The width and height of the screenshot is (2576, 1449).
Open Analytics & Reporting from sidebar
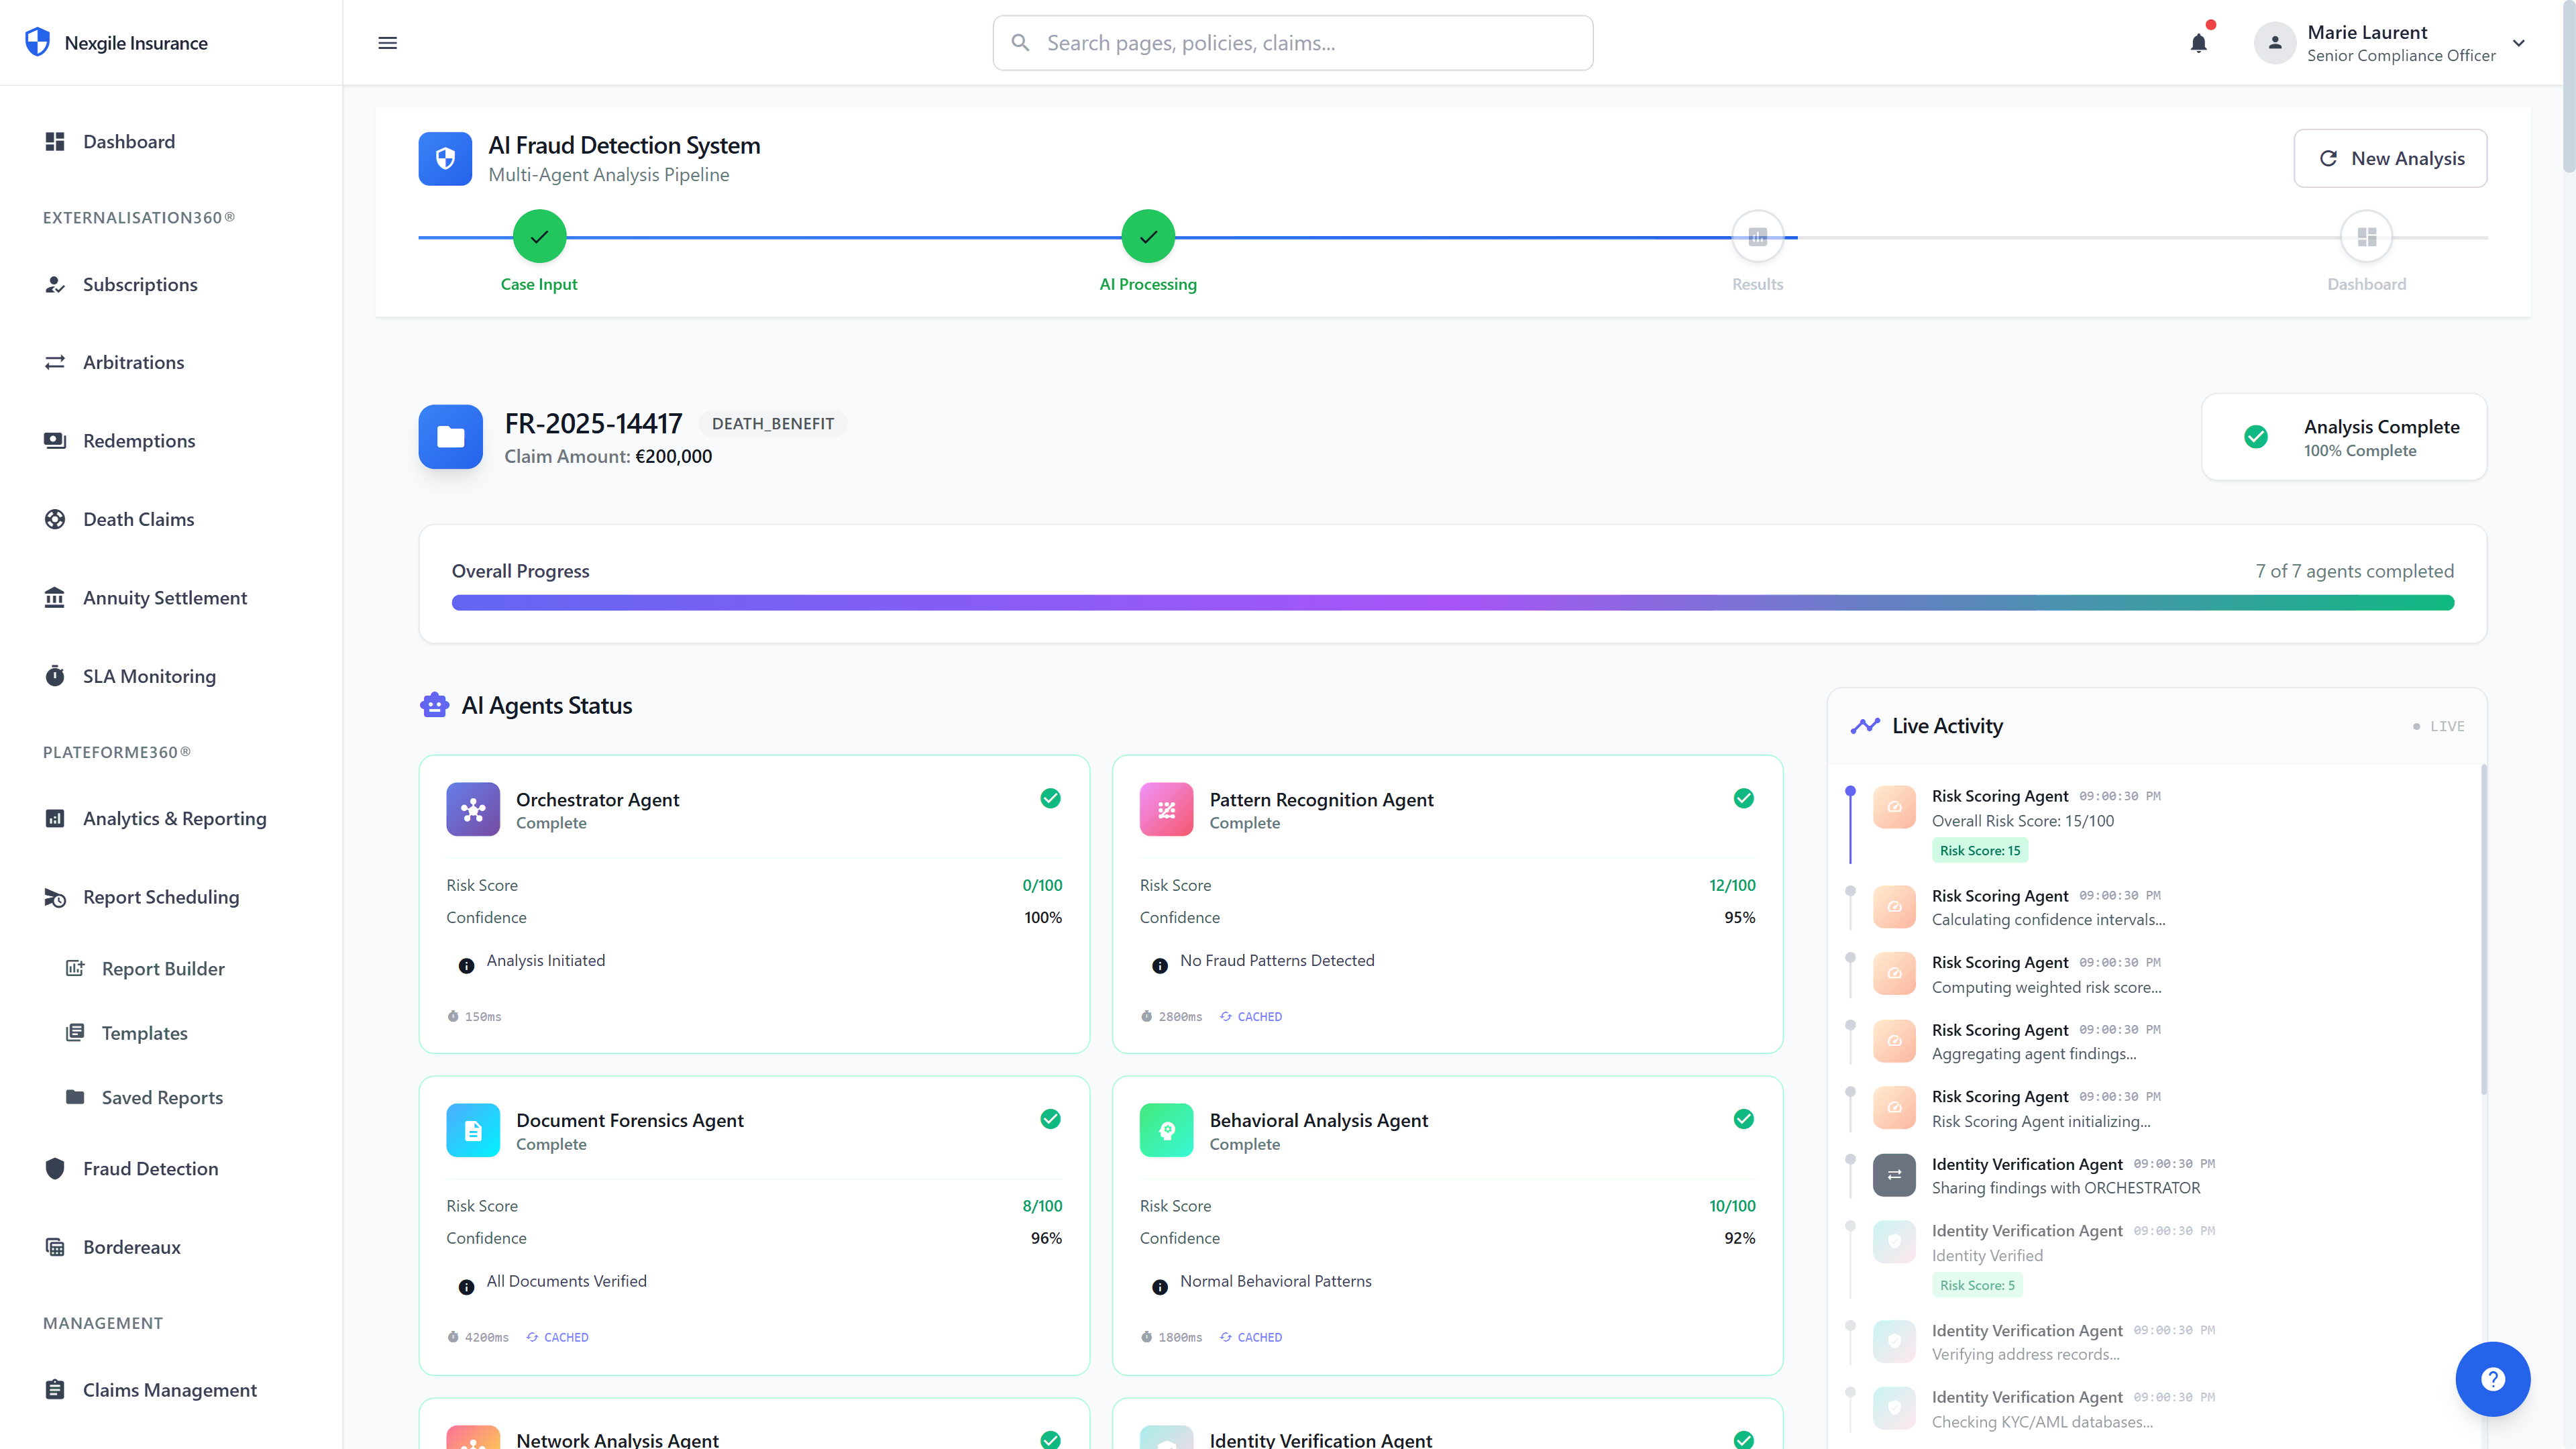[x=174, y=818]
